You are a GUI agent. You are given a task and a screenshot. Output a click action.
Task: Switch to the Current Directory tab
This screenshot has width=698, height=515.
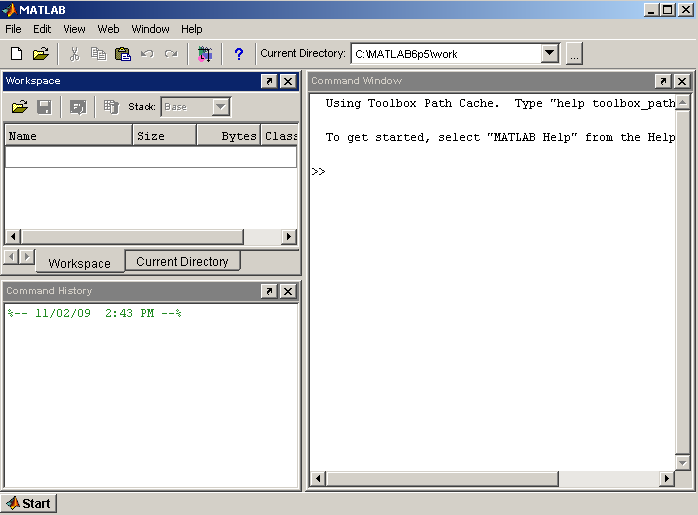point(182,261)
